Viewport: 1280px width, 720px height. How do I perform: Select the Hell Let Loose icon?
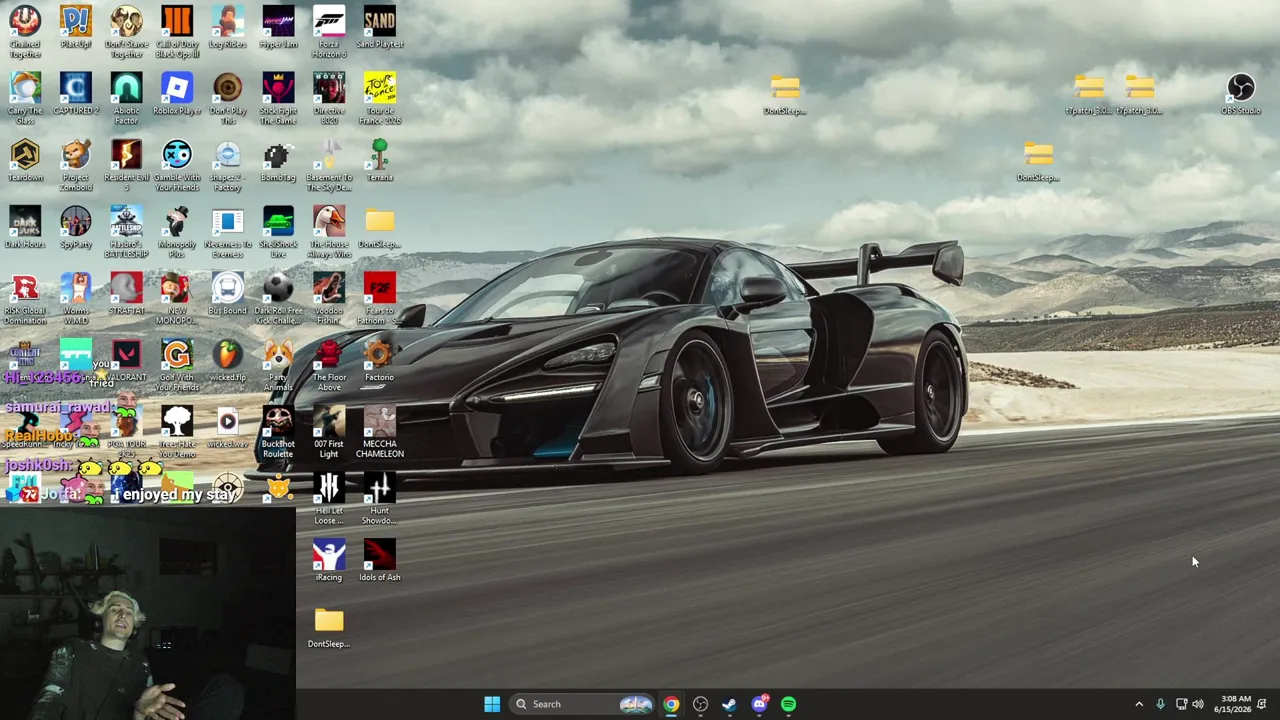[329, 498]
